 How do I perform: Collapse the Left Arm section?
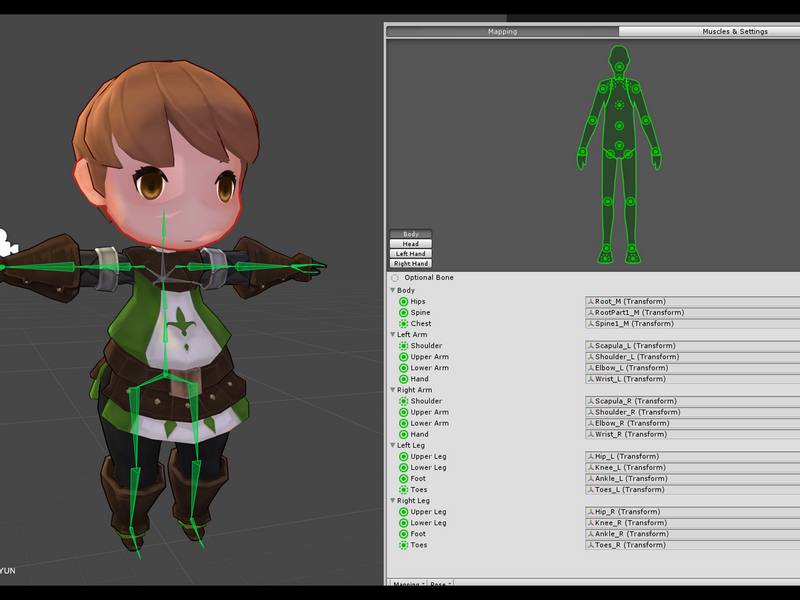pyautogui.click(x=393, y=335)
